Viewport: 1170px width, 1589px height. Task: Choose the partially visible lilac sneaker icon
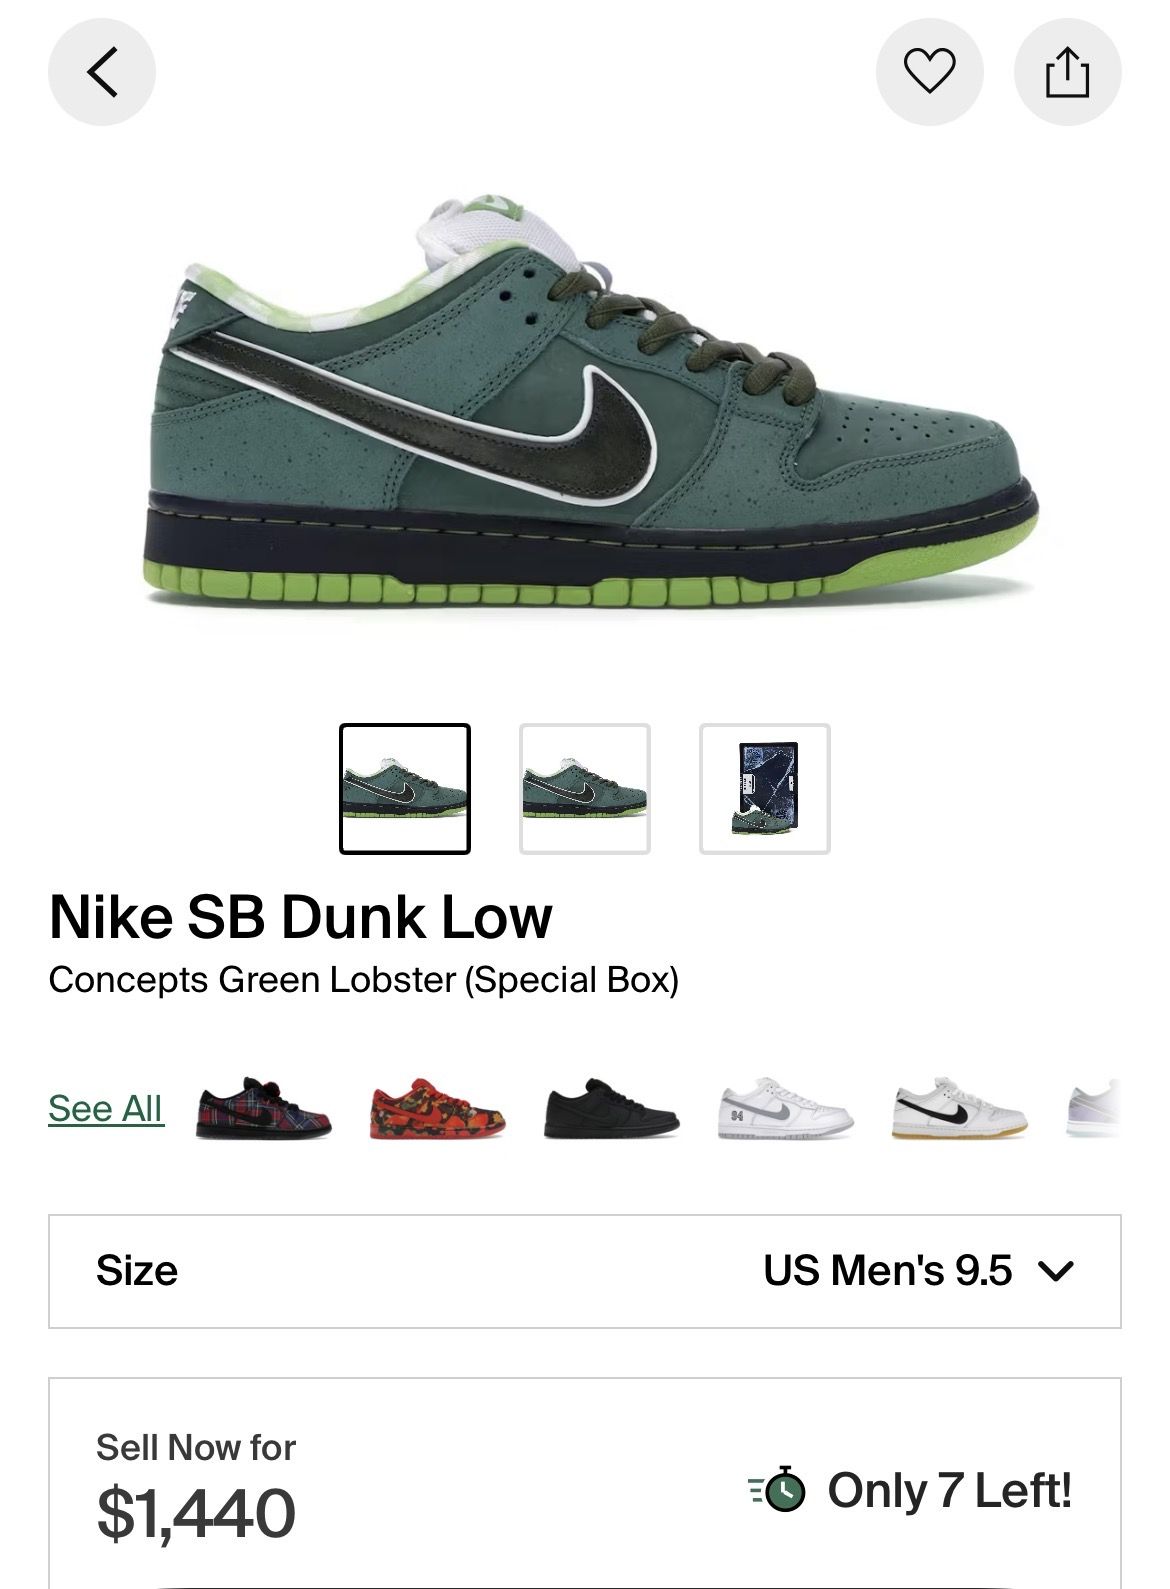1093,1108
